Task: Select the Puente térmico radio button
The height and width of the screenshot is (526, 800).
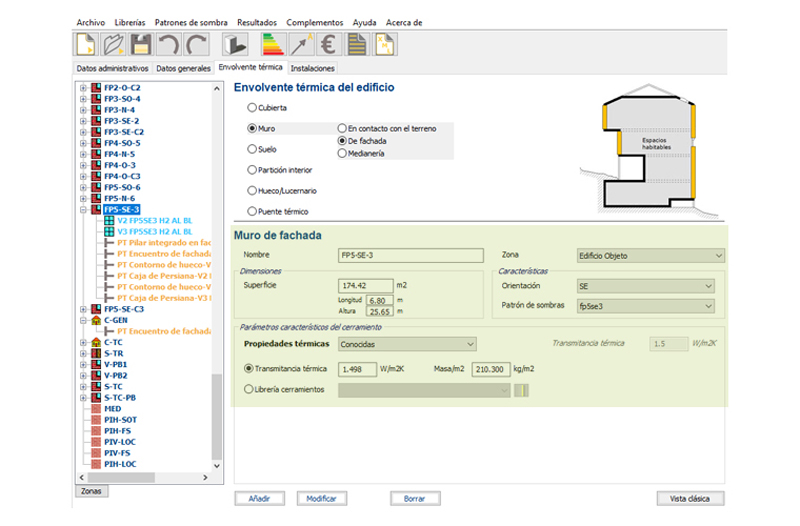Action: click(252, 211)
